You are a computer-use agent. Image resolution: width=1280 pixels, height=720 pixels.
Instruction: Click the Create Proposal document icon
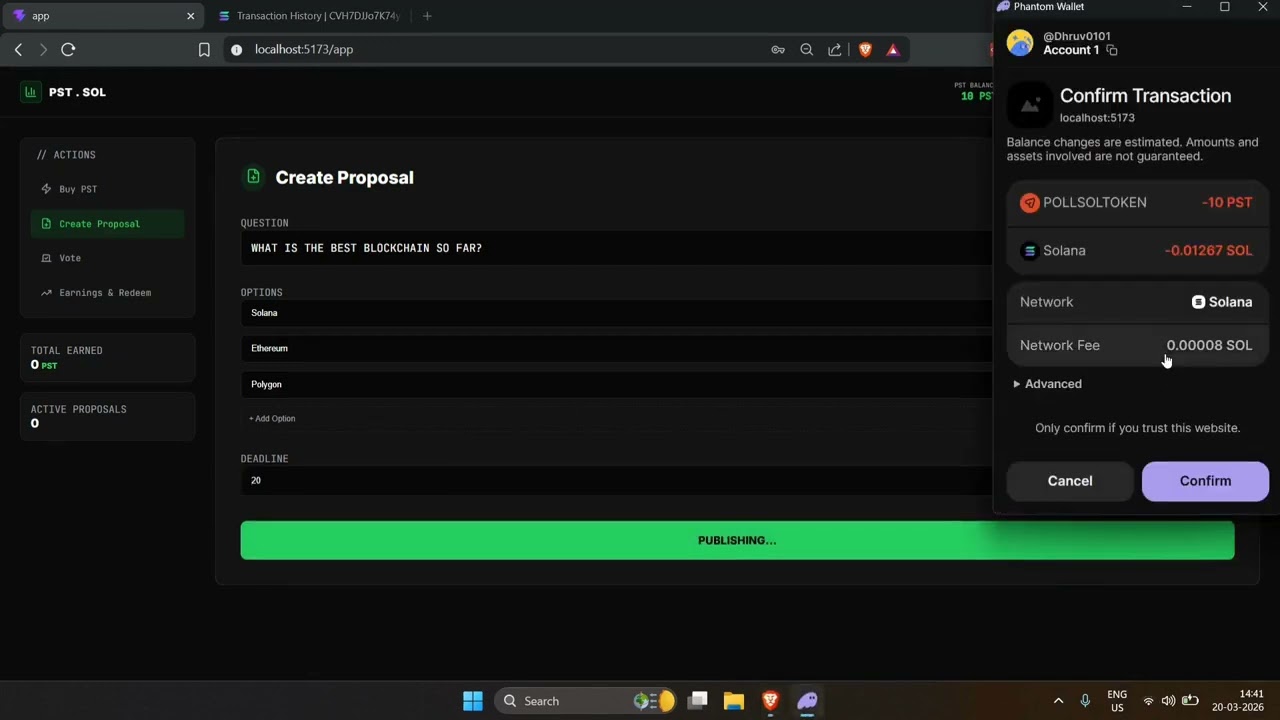pos(253,177)
